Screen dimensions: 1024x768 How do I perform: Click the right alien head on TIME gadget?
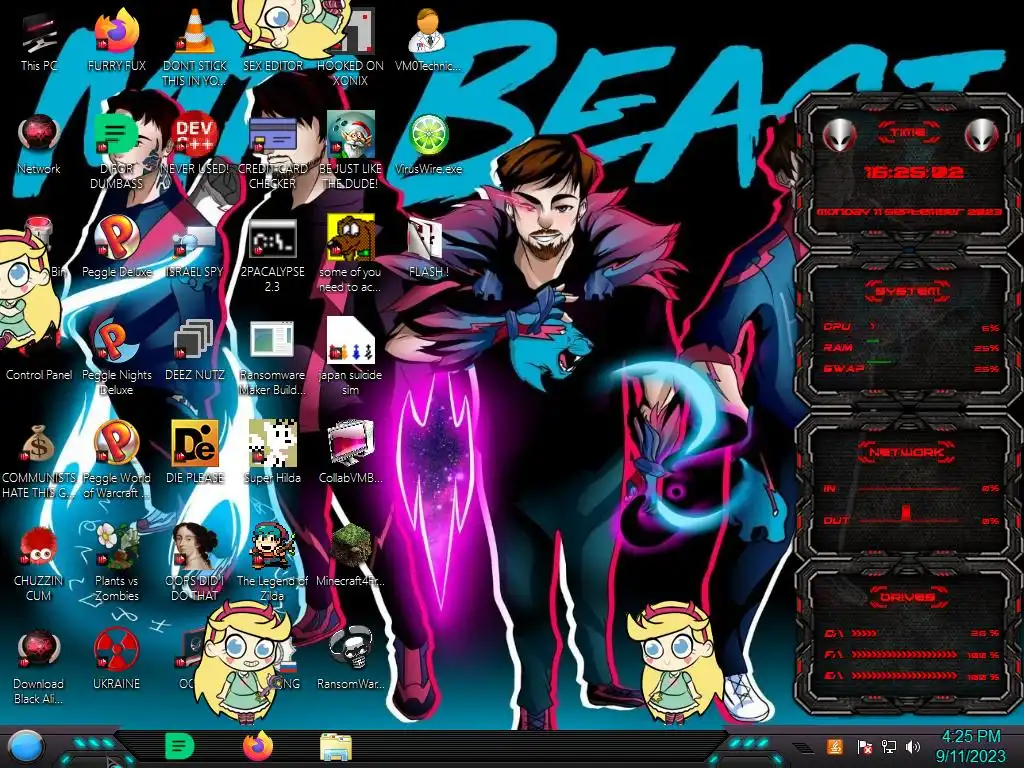click(x=981, y=135)
